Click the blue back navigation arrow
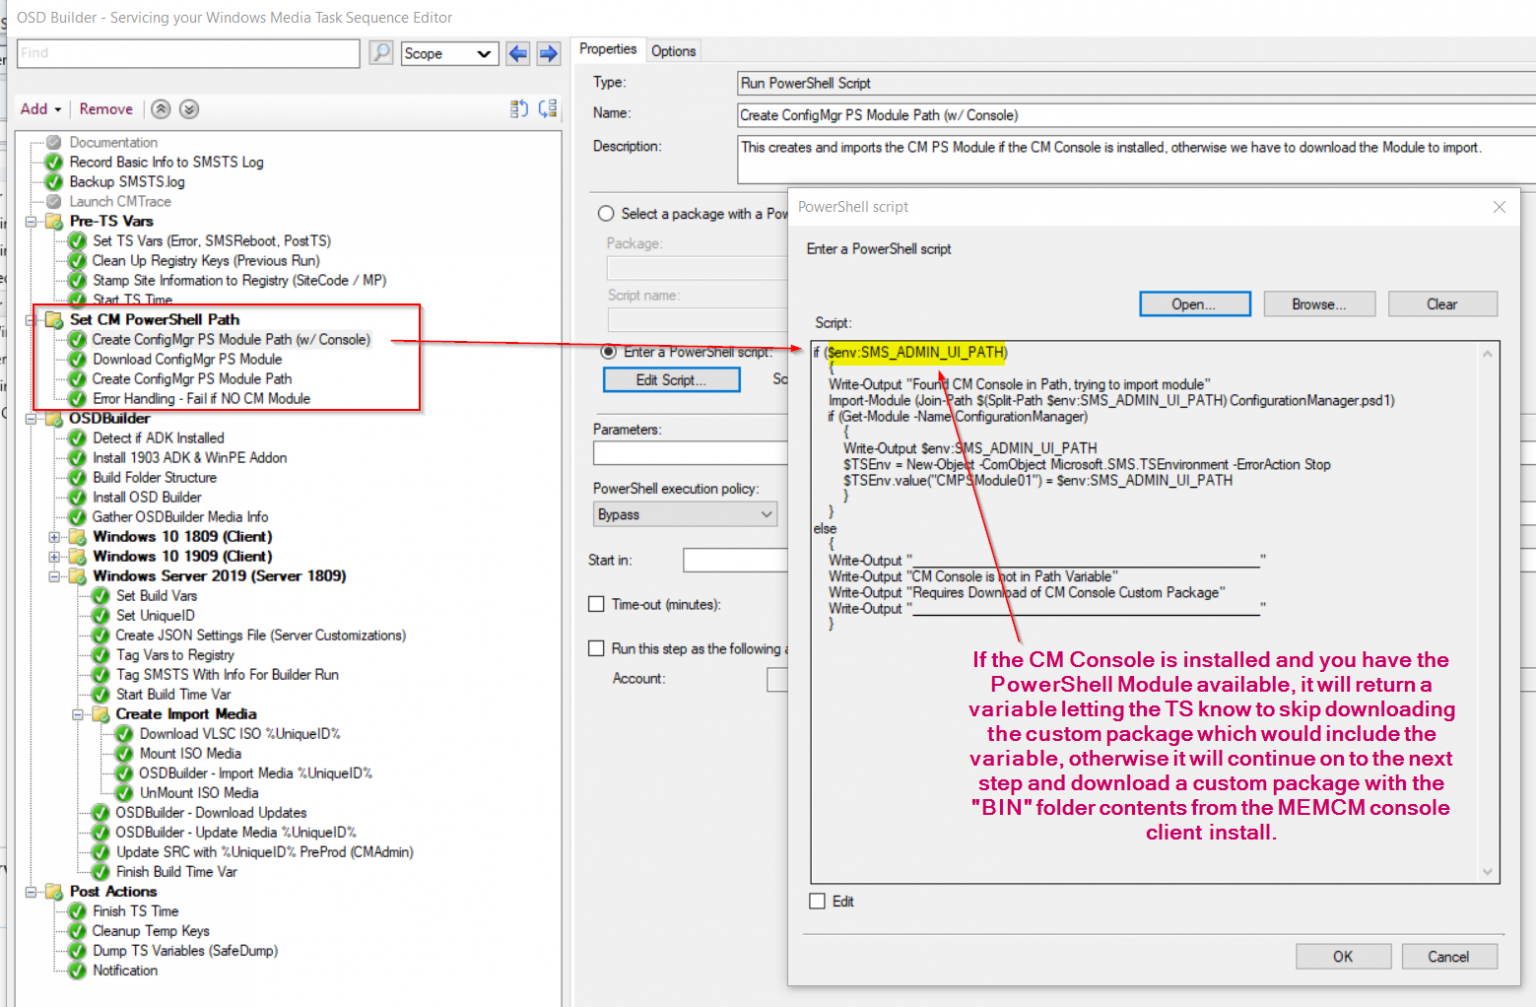This screenshot has width=1536, height=1007. click(518, 53)
